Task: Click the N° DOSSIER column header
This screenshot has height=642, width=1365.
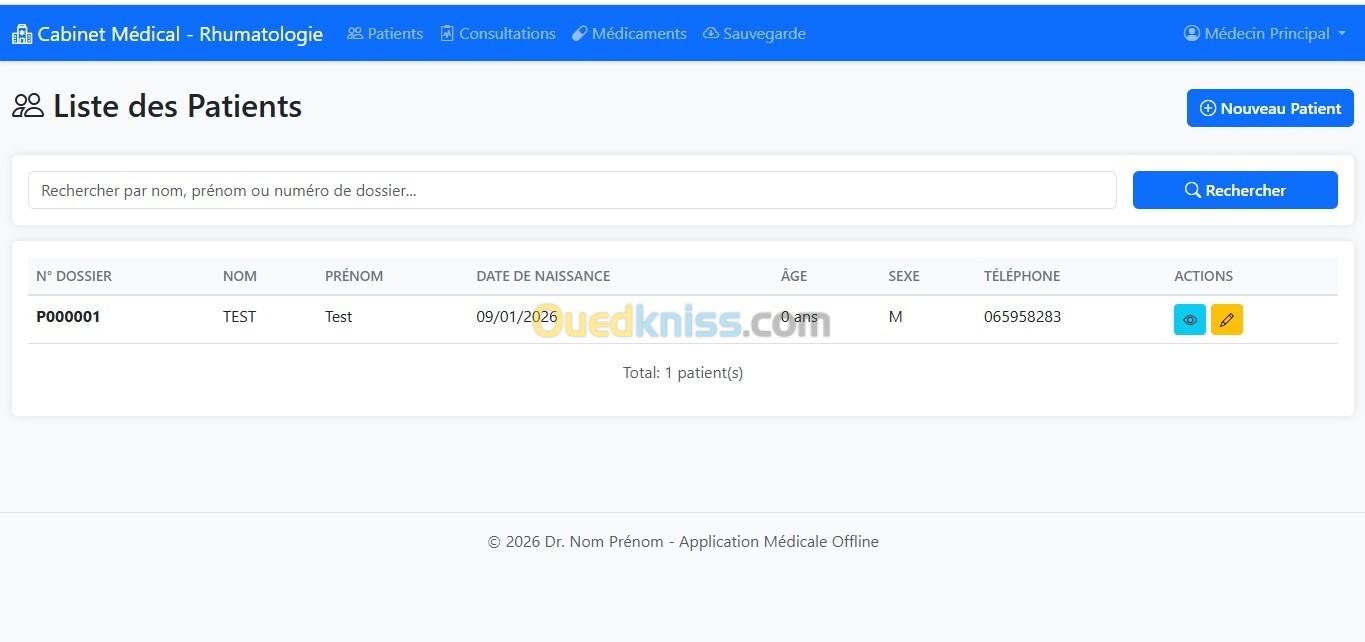Action: (74, 276)
